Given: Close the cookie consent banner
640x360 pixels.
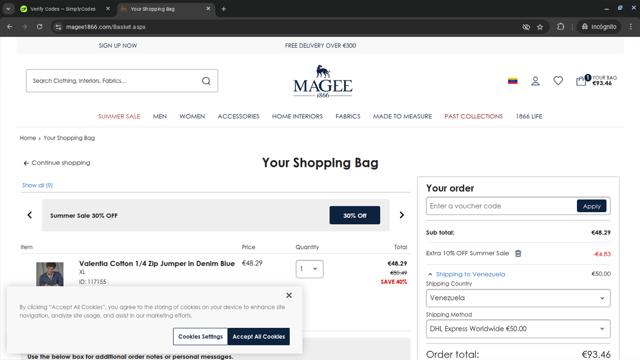Looking at the screenshot, I should 289,295.
